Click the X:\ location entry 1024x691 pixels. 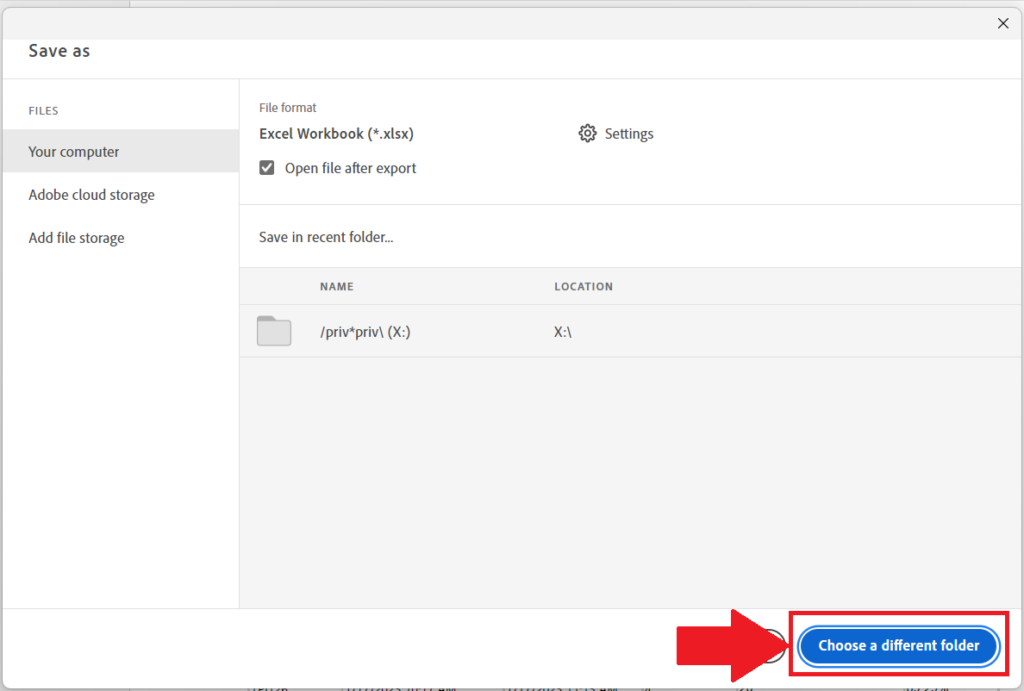[x=564, y=330]
